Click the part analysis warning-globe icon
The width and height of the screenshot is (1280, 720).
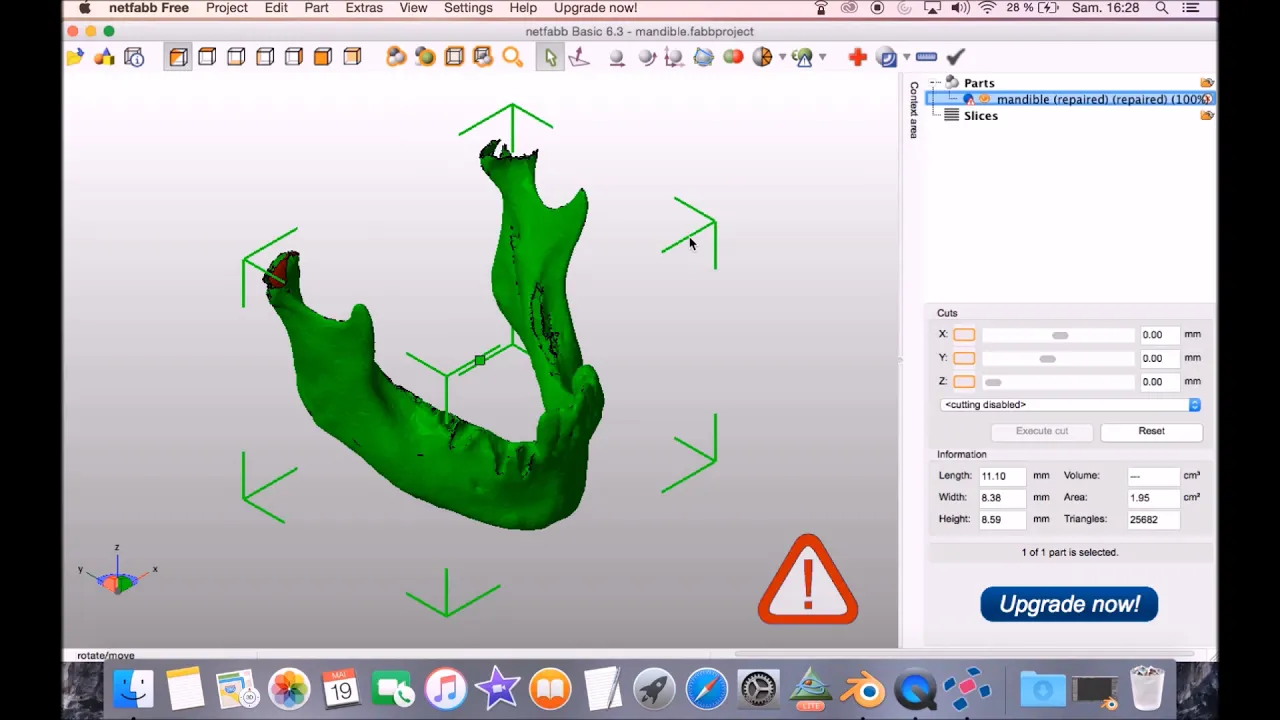[802, 57]
